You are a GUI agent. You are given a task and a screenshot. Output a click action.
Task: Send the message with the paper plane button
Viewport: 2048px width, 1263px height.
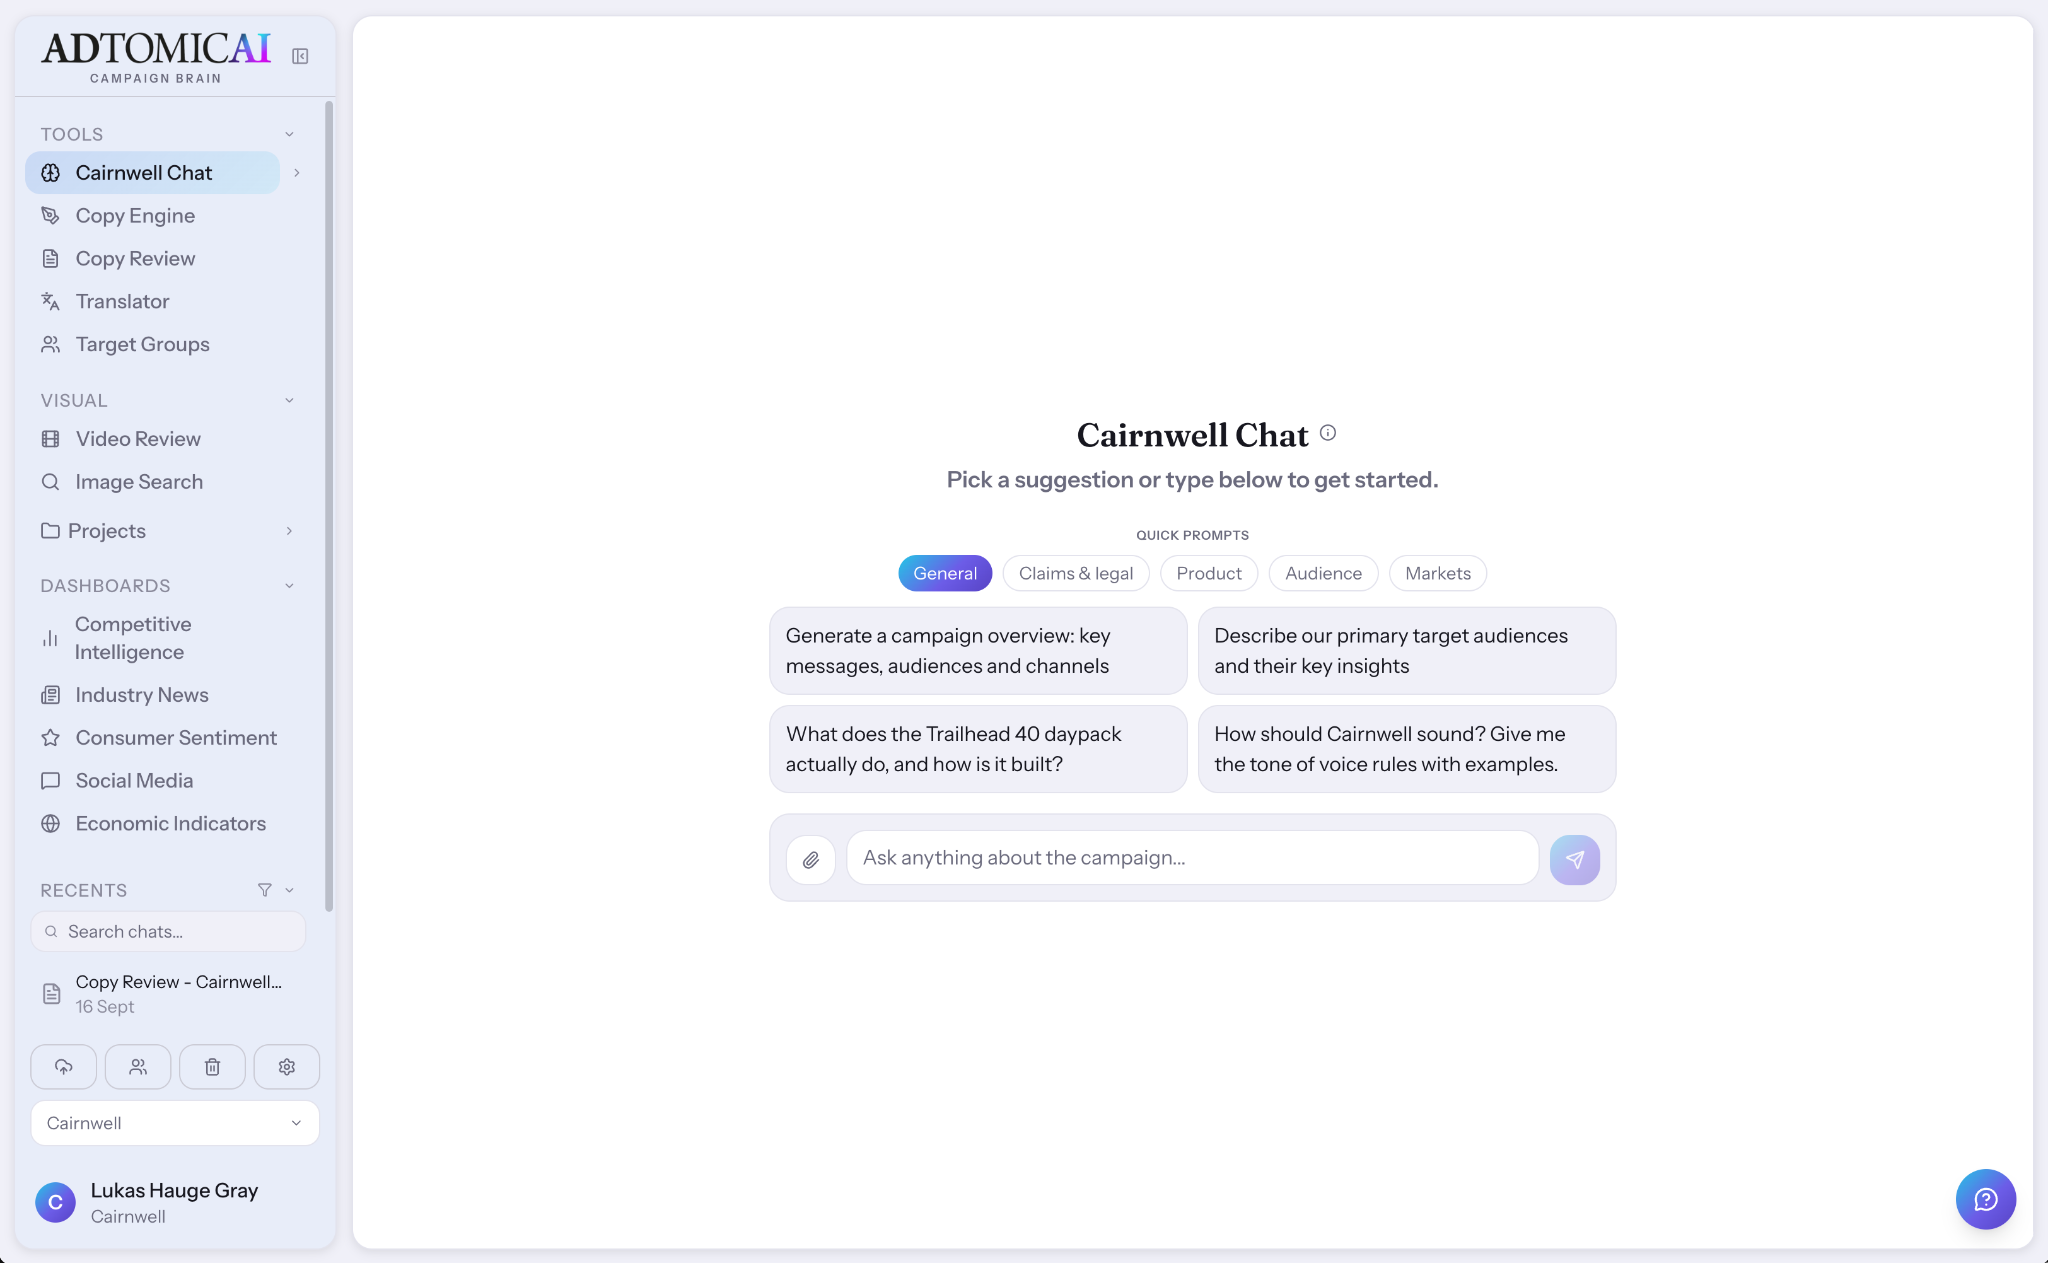tap(1575, 859)
